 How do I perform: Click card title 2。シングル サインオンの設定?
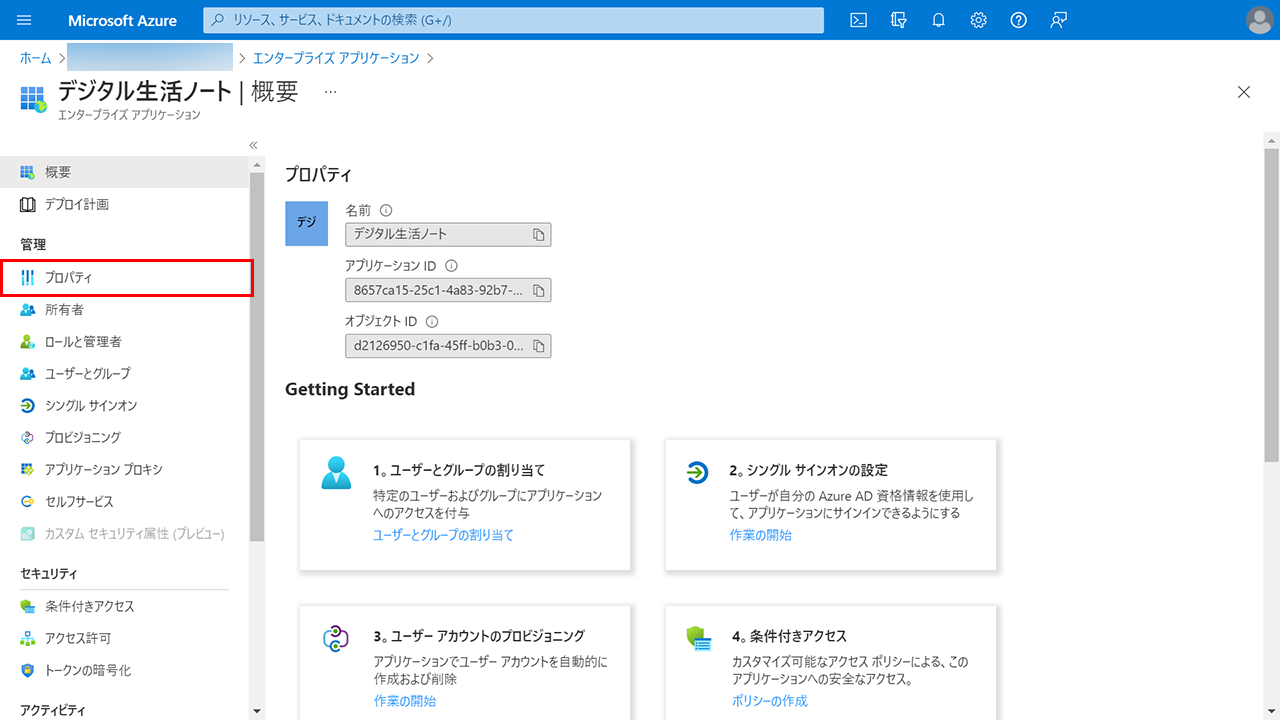809,470
